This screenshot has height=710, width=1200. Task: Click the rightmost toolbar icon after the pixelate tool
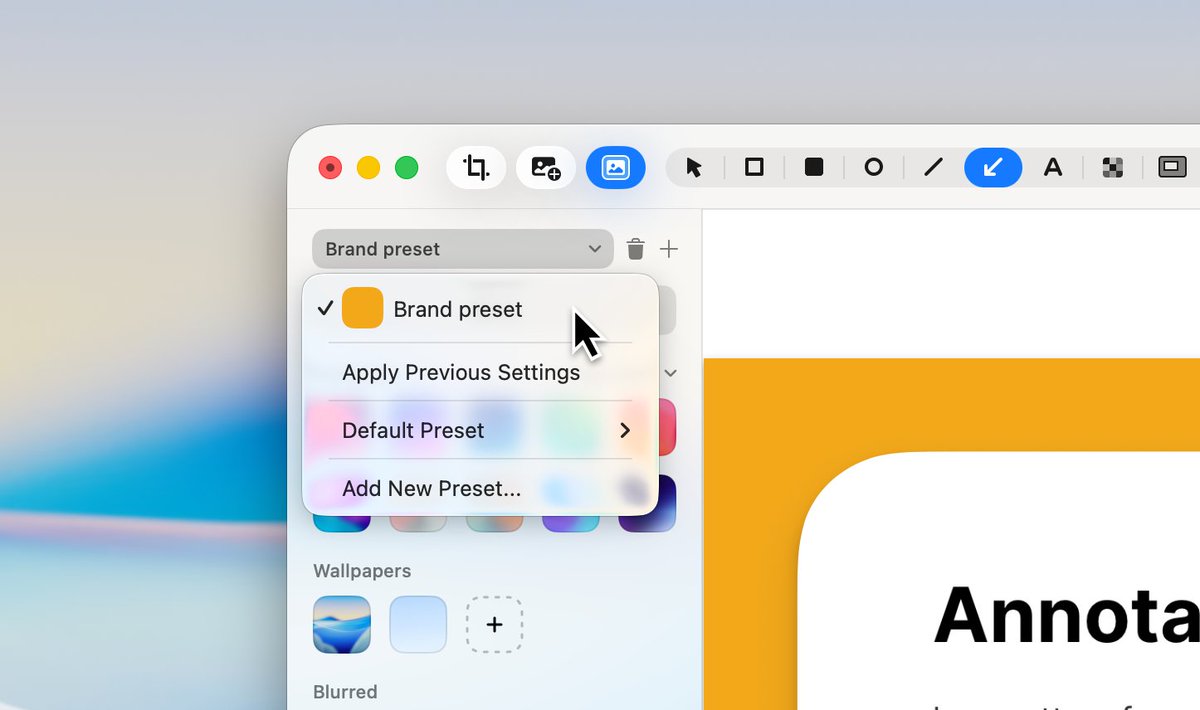pos(1172,167)
